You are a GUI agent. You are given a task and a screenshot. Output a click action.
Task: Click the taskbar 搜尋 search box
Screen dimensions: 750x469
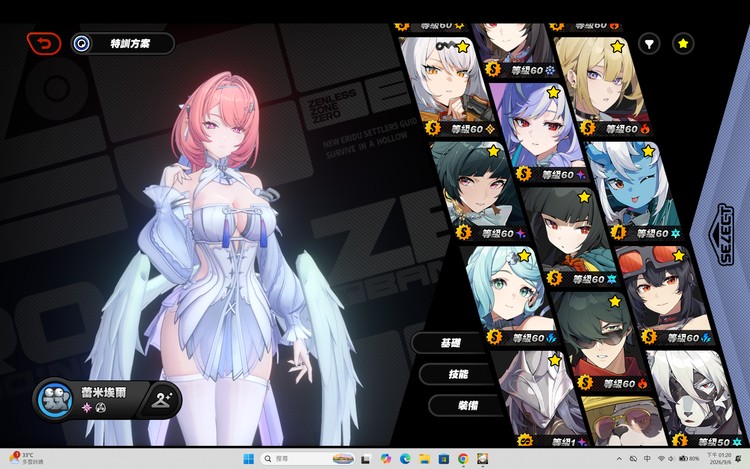pyautogui.click(x=307, y=459)
